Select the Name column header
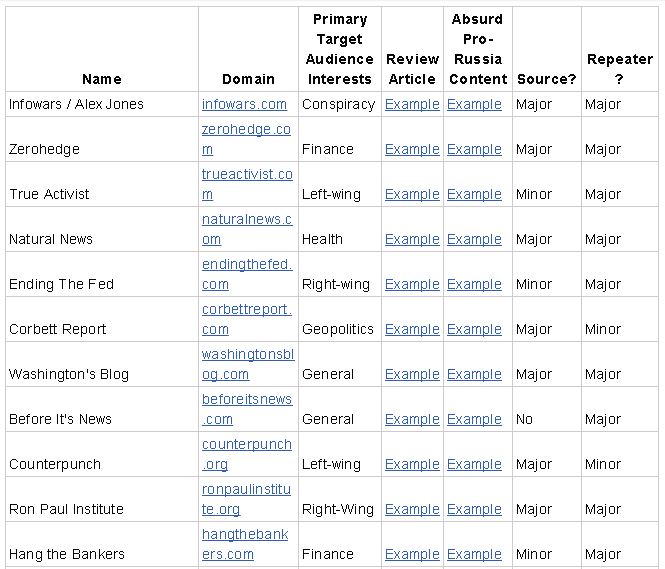Viewport: 665px width, 569px height. (101, 79)
